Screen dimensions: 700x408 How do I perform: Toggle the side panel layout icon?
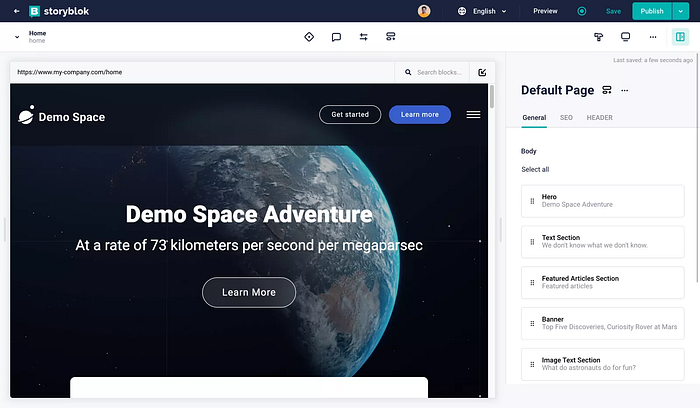pos(680,37)
